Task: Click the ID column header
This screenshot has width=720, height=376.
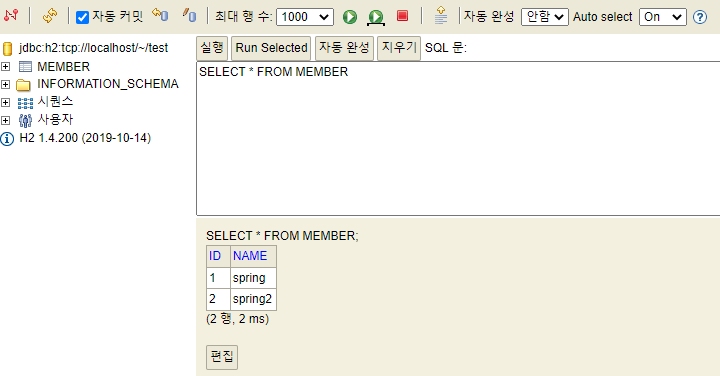Action: [x=218, y=256]
